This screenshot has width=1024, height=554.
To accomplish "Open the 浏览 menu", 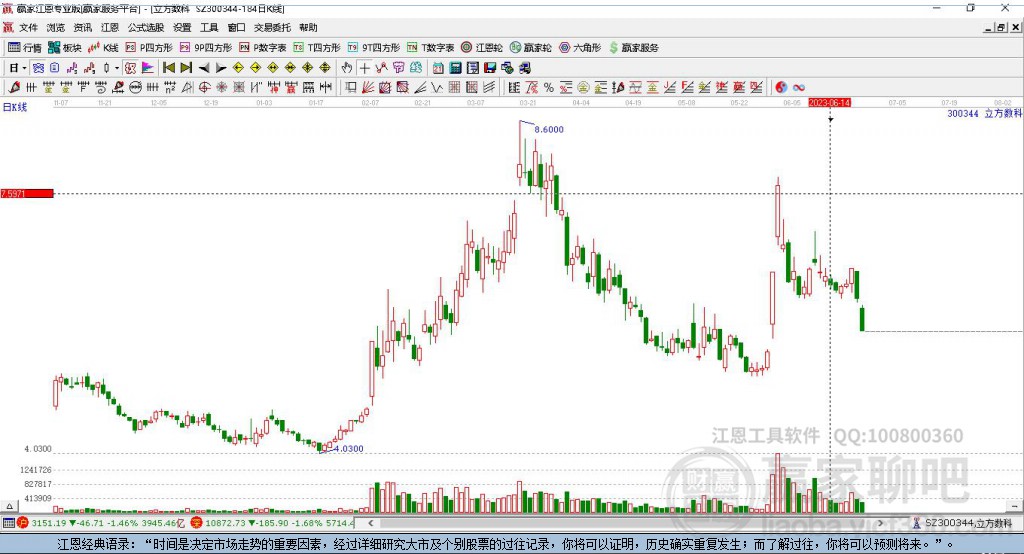I will tap(56, 27).
